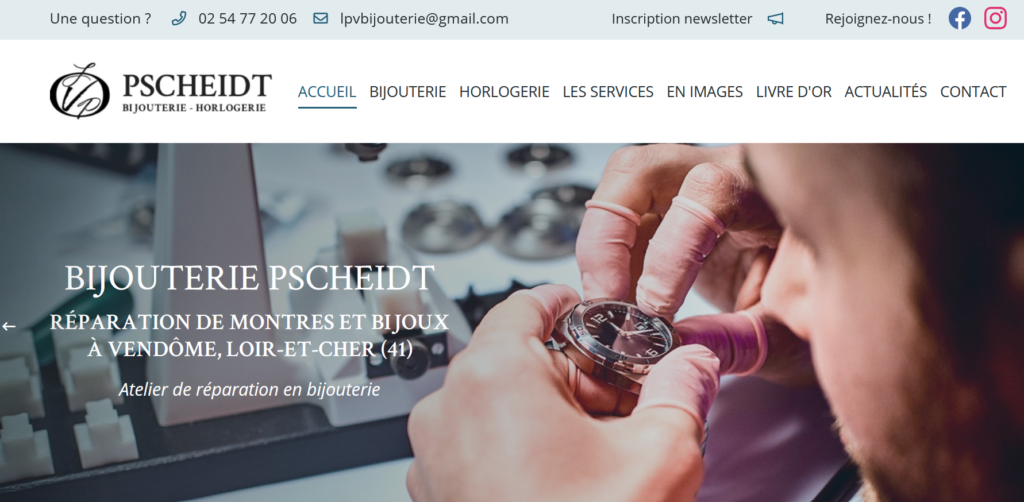Open the Accueil menu item
1024x502 pixels.
(327, 92)
